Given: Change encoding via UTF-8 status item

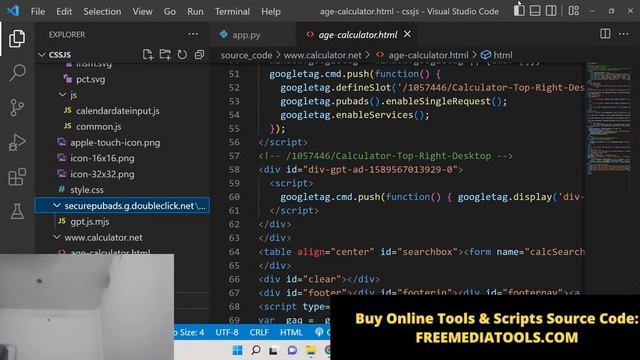Looking at the screenshot, I should click(227, 333).
